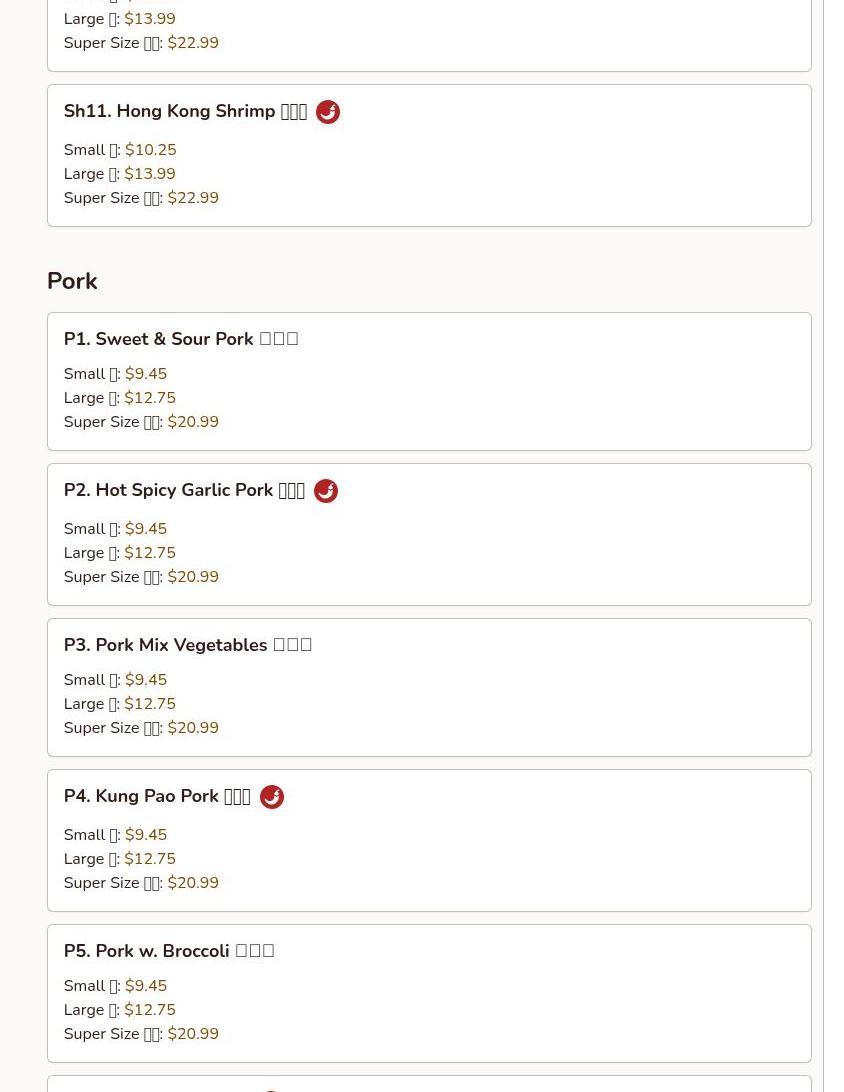Click the chili icon next to Hot Spicy Garlic Pork

click(326, 491)
